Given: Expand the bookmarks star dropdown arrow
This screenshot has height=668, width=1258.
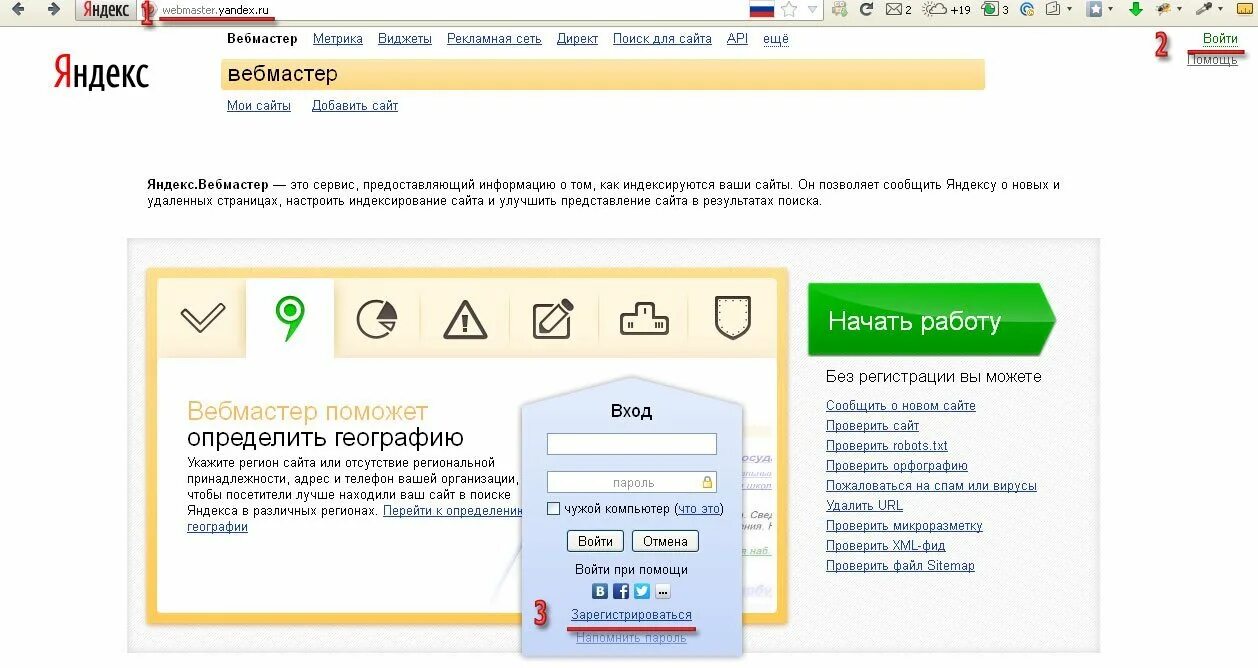Looking at the screenshot, I should 1110,9.
